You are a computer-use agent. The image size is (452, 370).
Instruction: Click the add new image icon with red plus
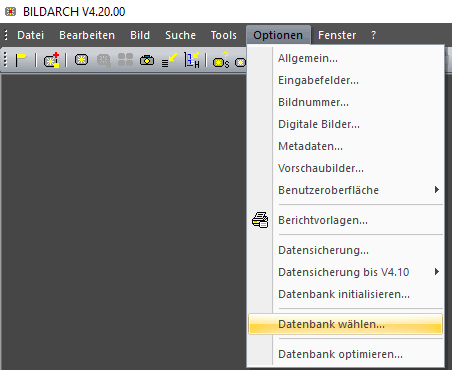pos(52,60)
